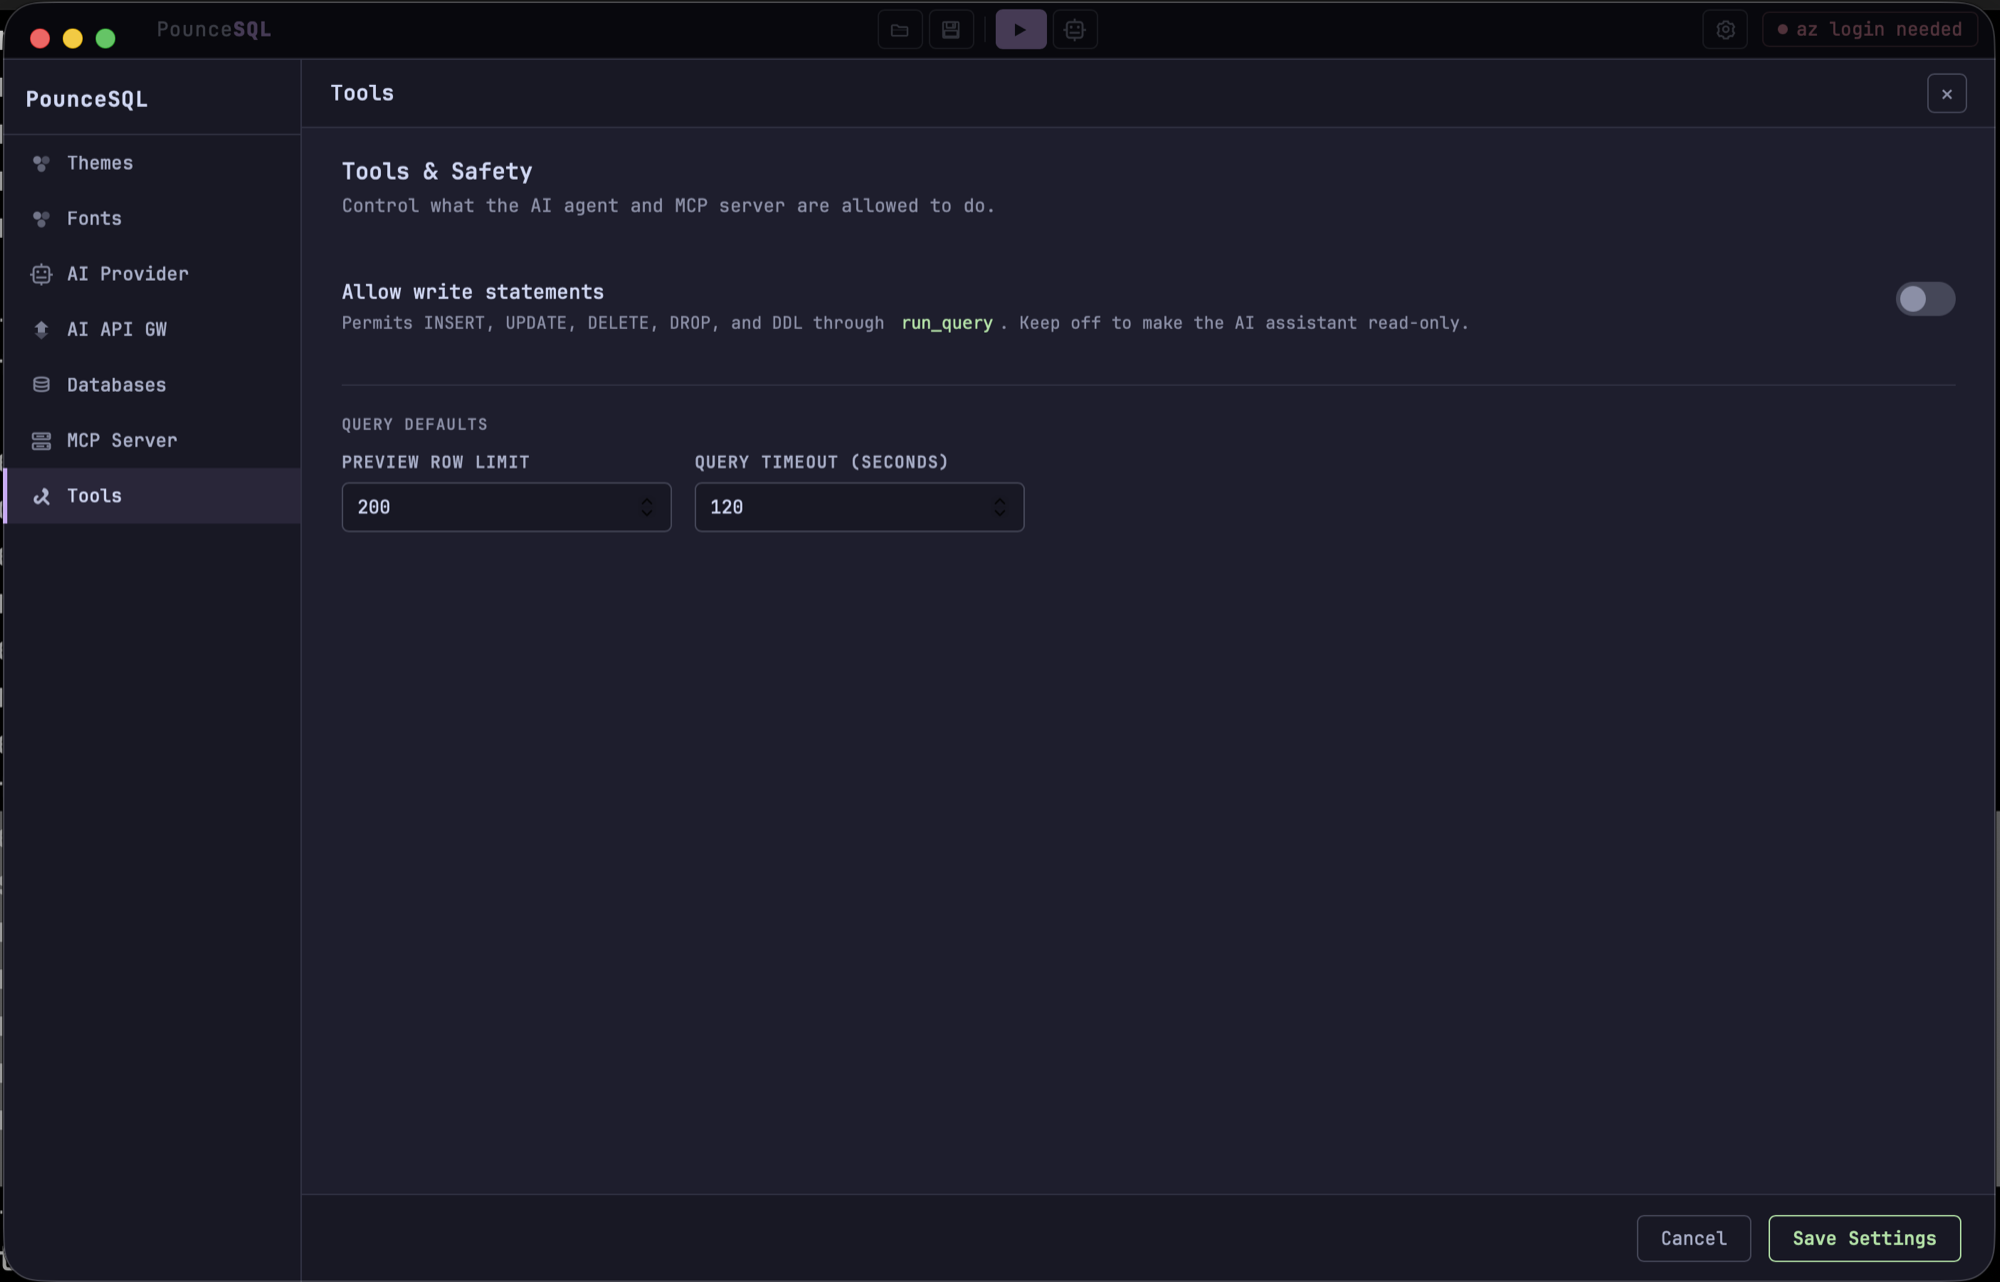Click the Query Timeout seconds field
The width and height of the screenshot is (2000, 1282).
tap(859, 507)
